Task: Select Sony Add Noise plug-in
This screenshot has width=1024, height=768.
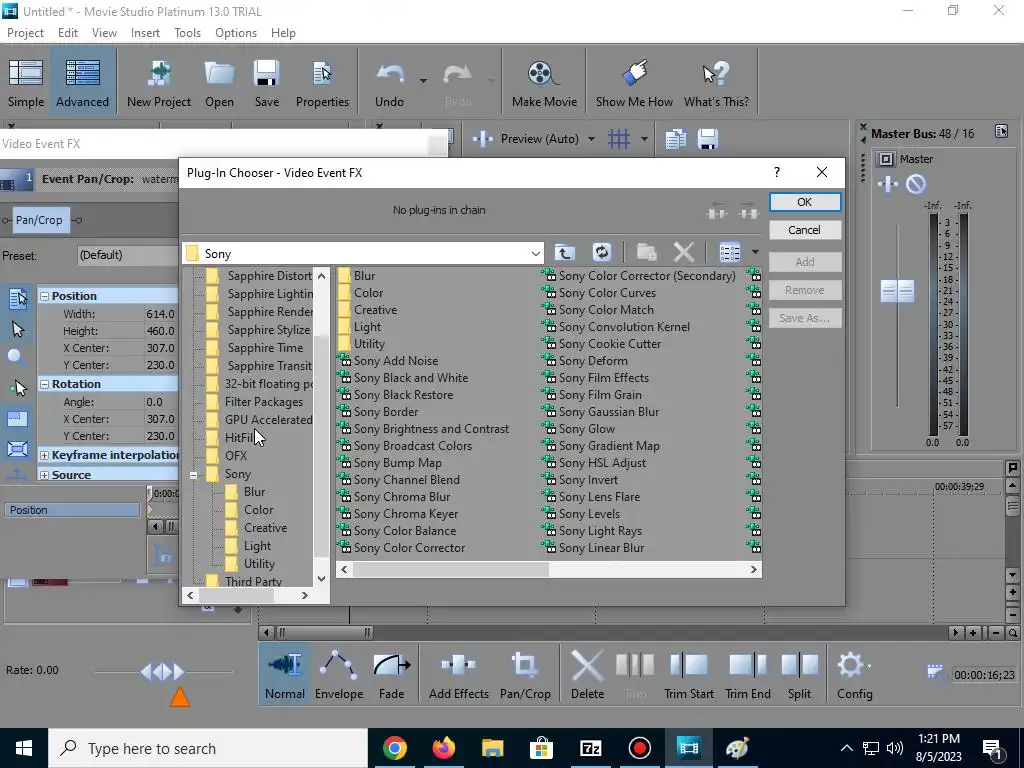Action: click(396, 361)
